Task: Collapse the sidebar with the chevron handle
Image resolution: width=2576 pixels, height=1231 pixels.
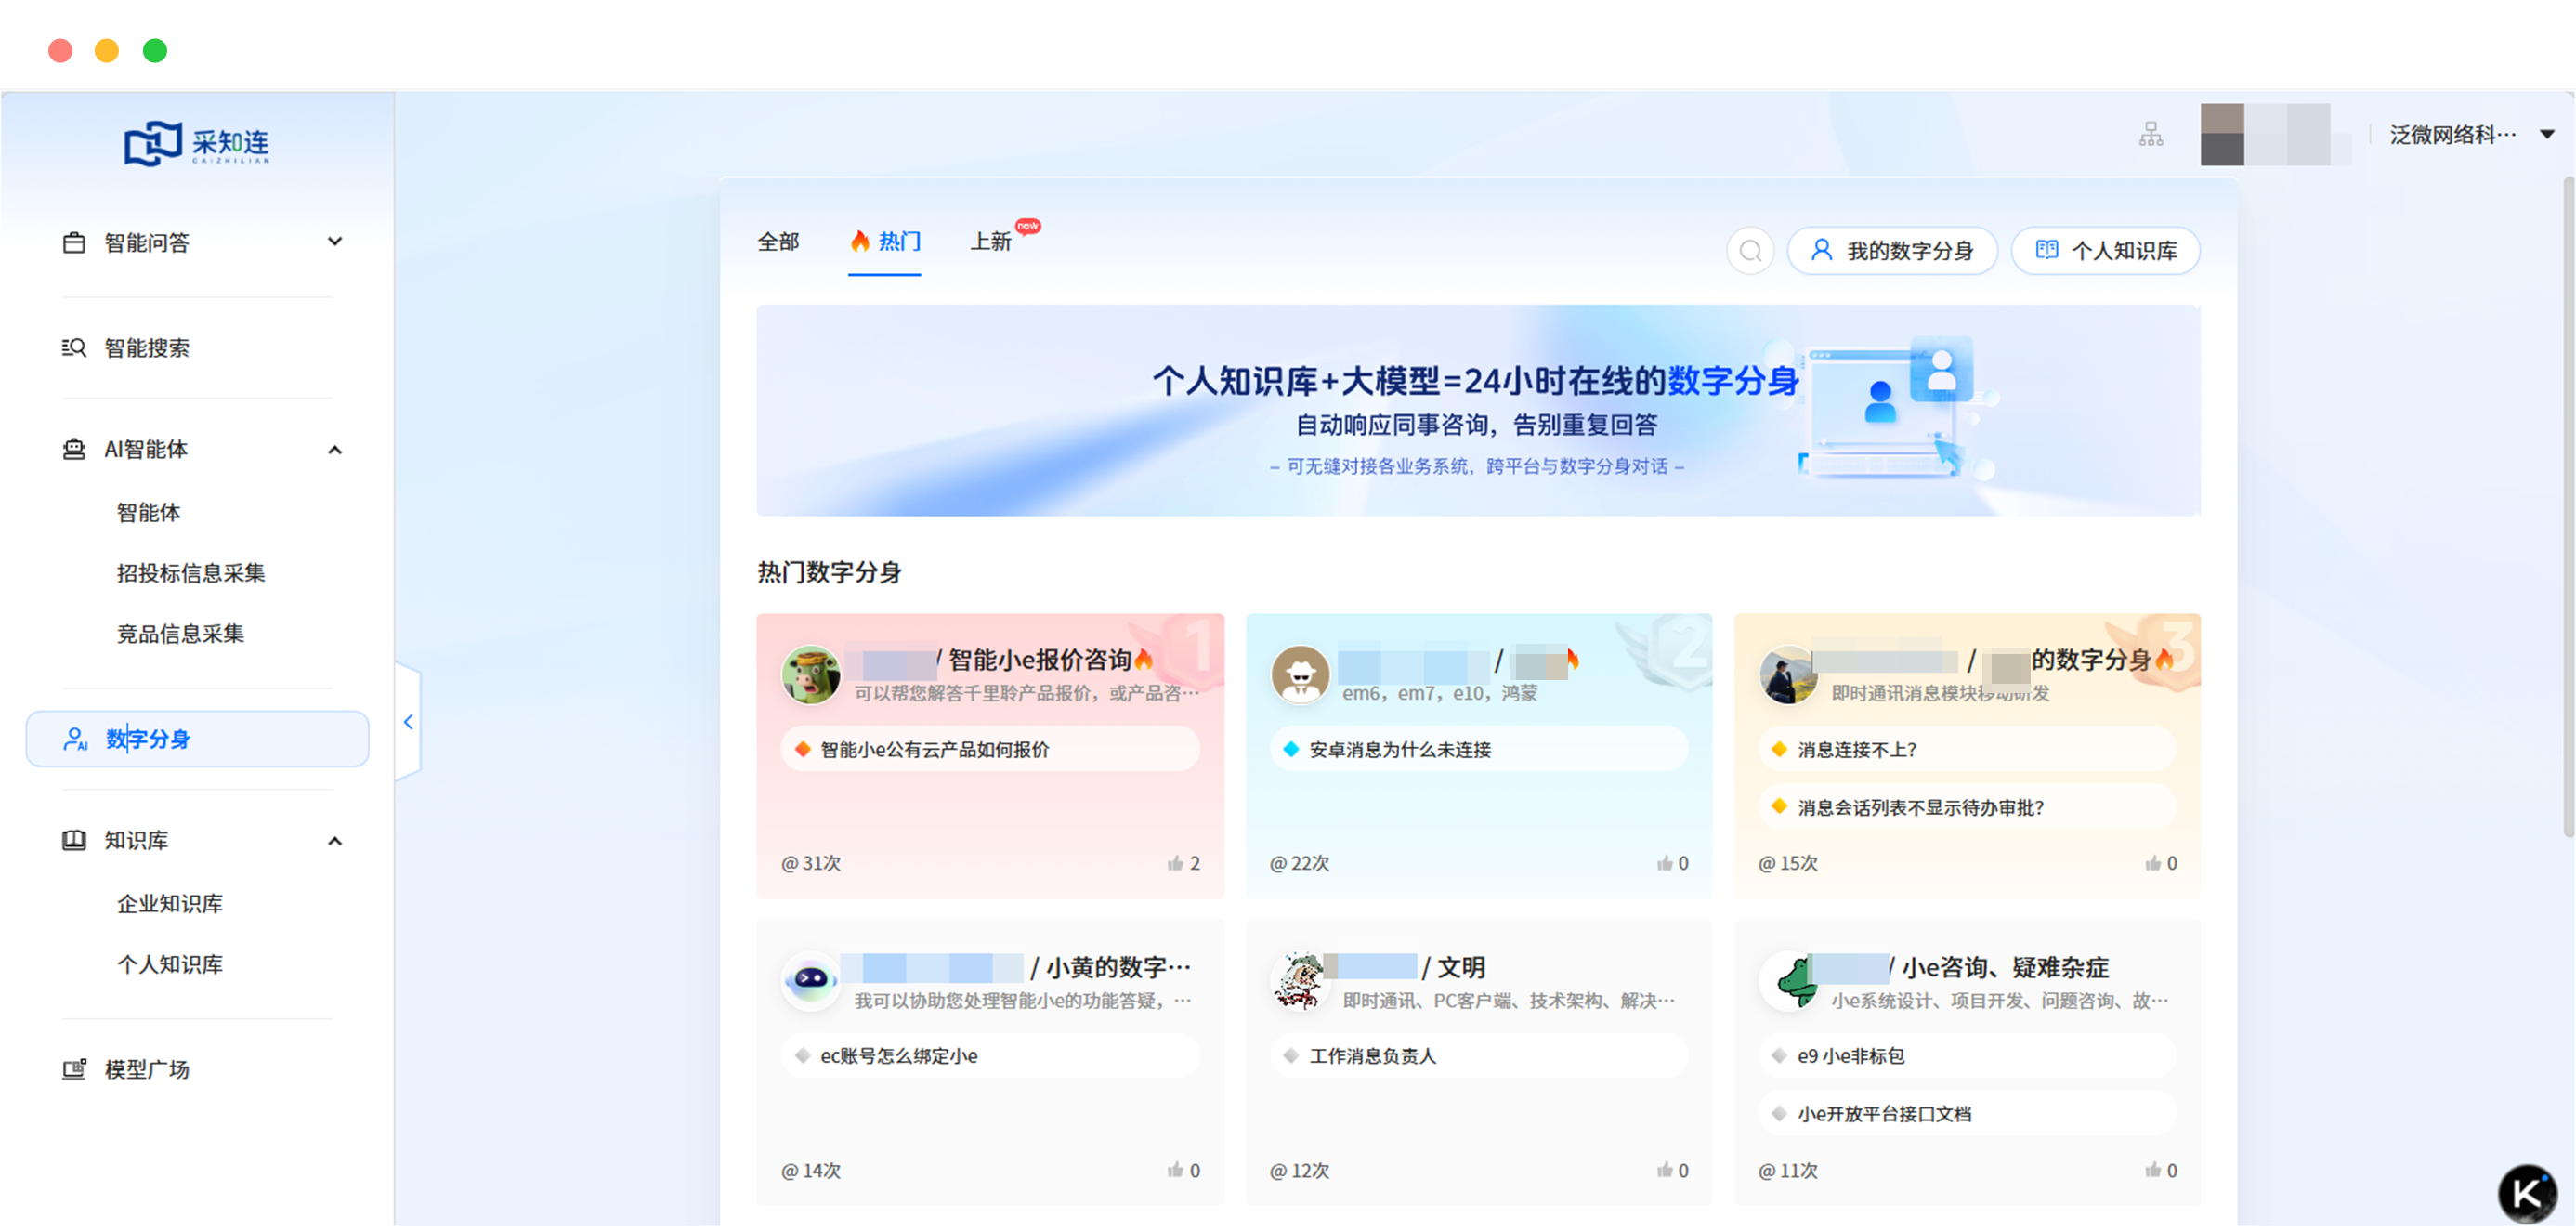Action: 408,721
